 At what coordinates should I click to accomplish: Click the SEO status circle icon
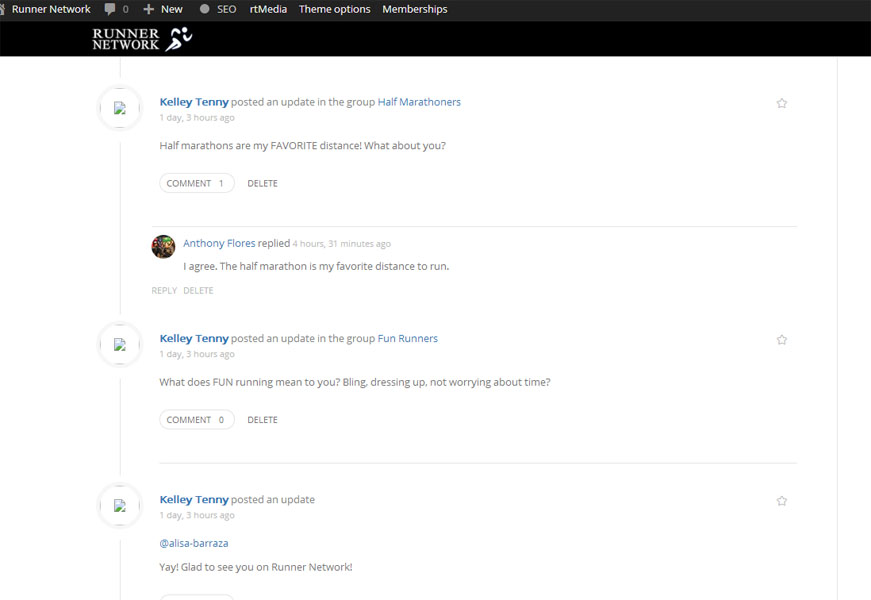click(x=204, y=9)
